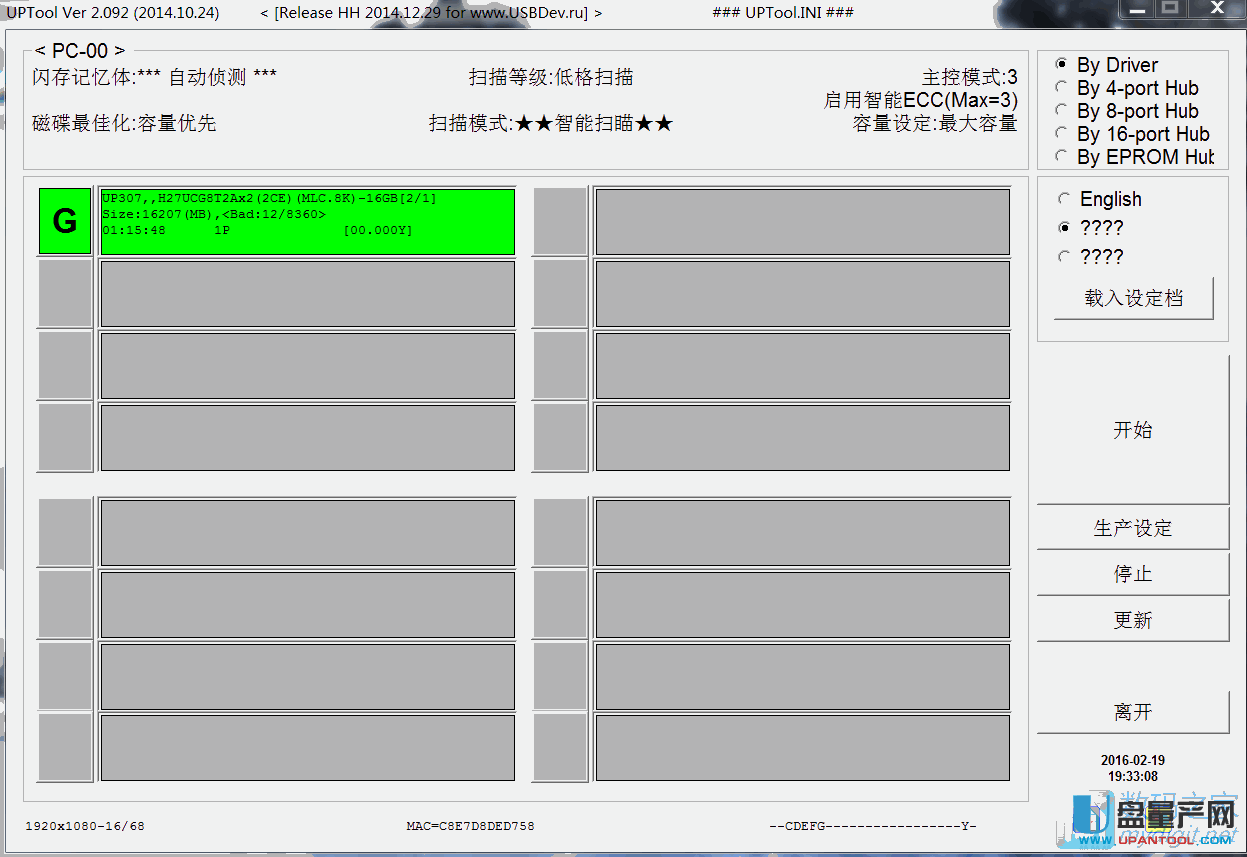Enable the By 16-port Hub option
1247x857 pixels.
click(x=1062, y=134)
